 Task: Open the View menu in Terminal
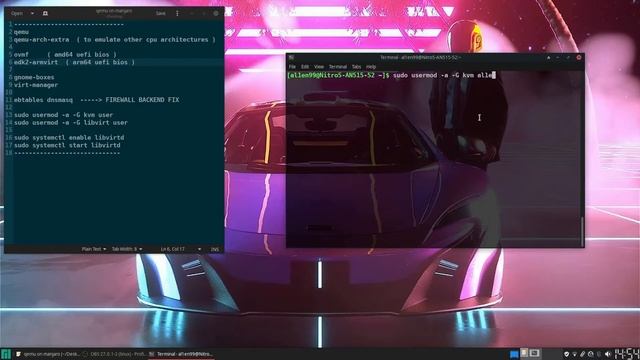coord(319,67)
